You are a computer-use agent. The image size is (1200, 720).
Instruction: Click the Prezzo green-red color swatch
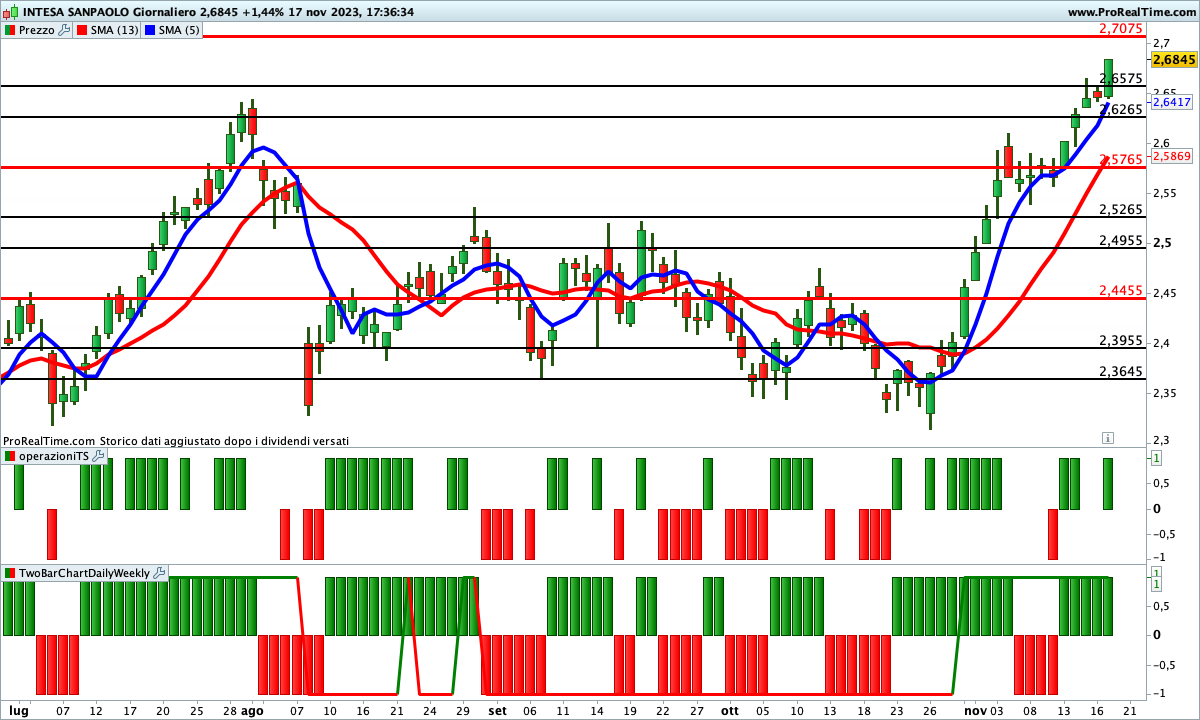click(x=10, y=30)
